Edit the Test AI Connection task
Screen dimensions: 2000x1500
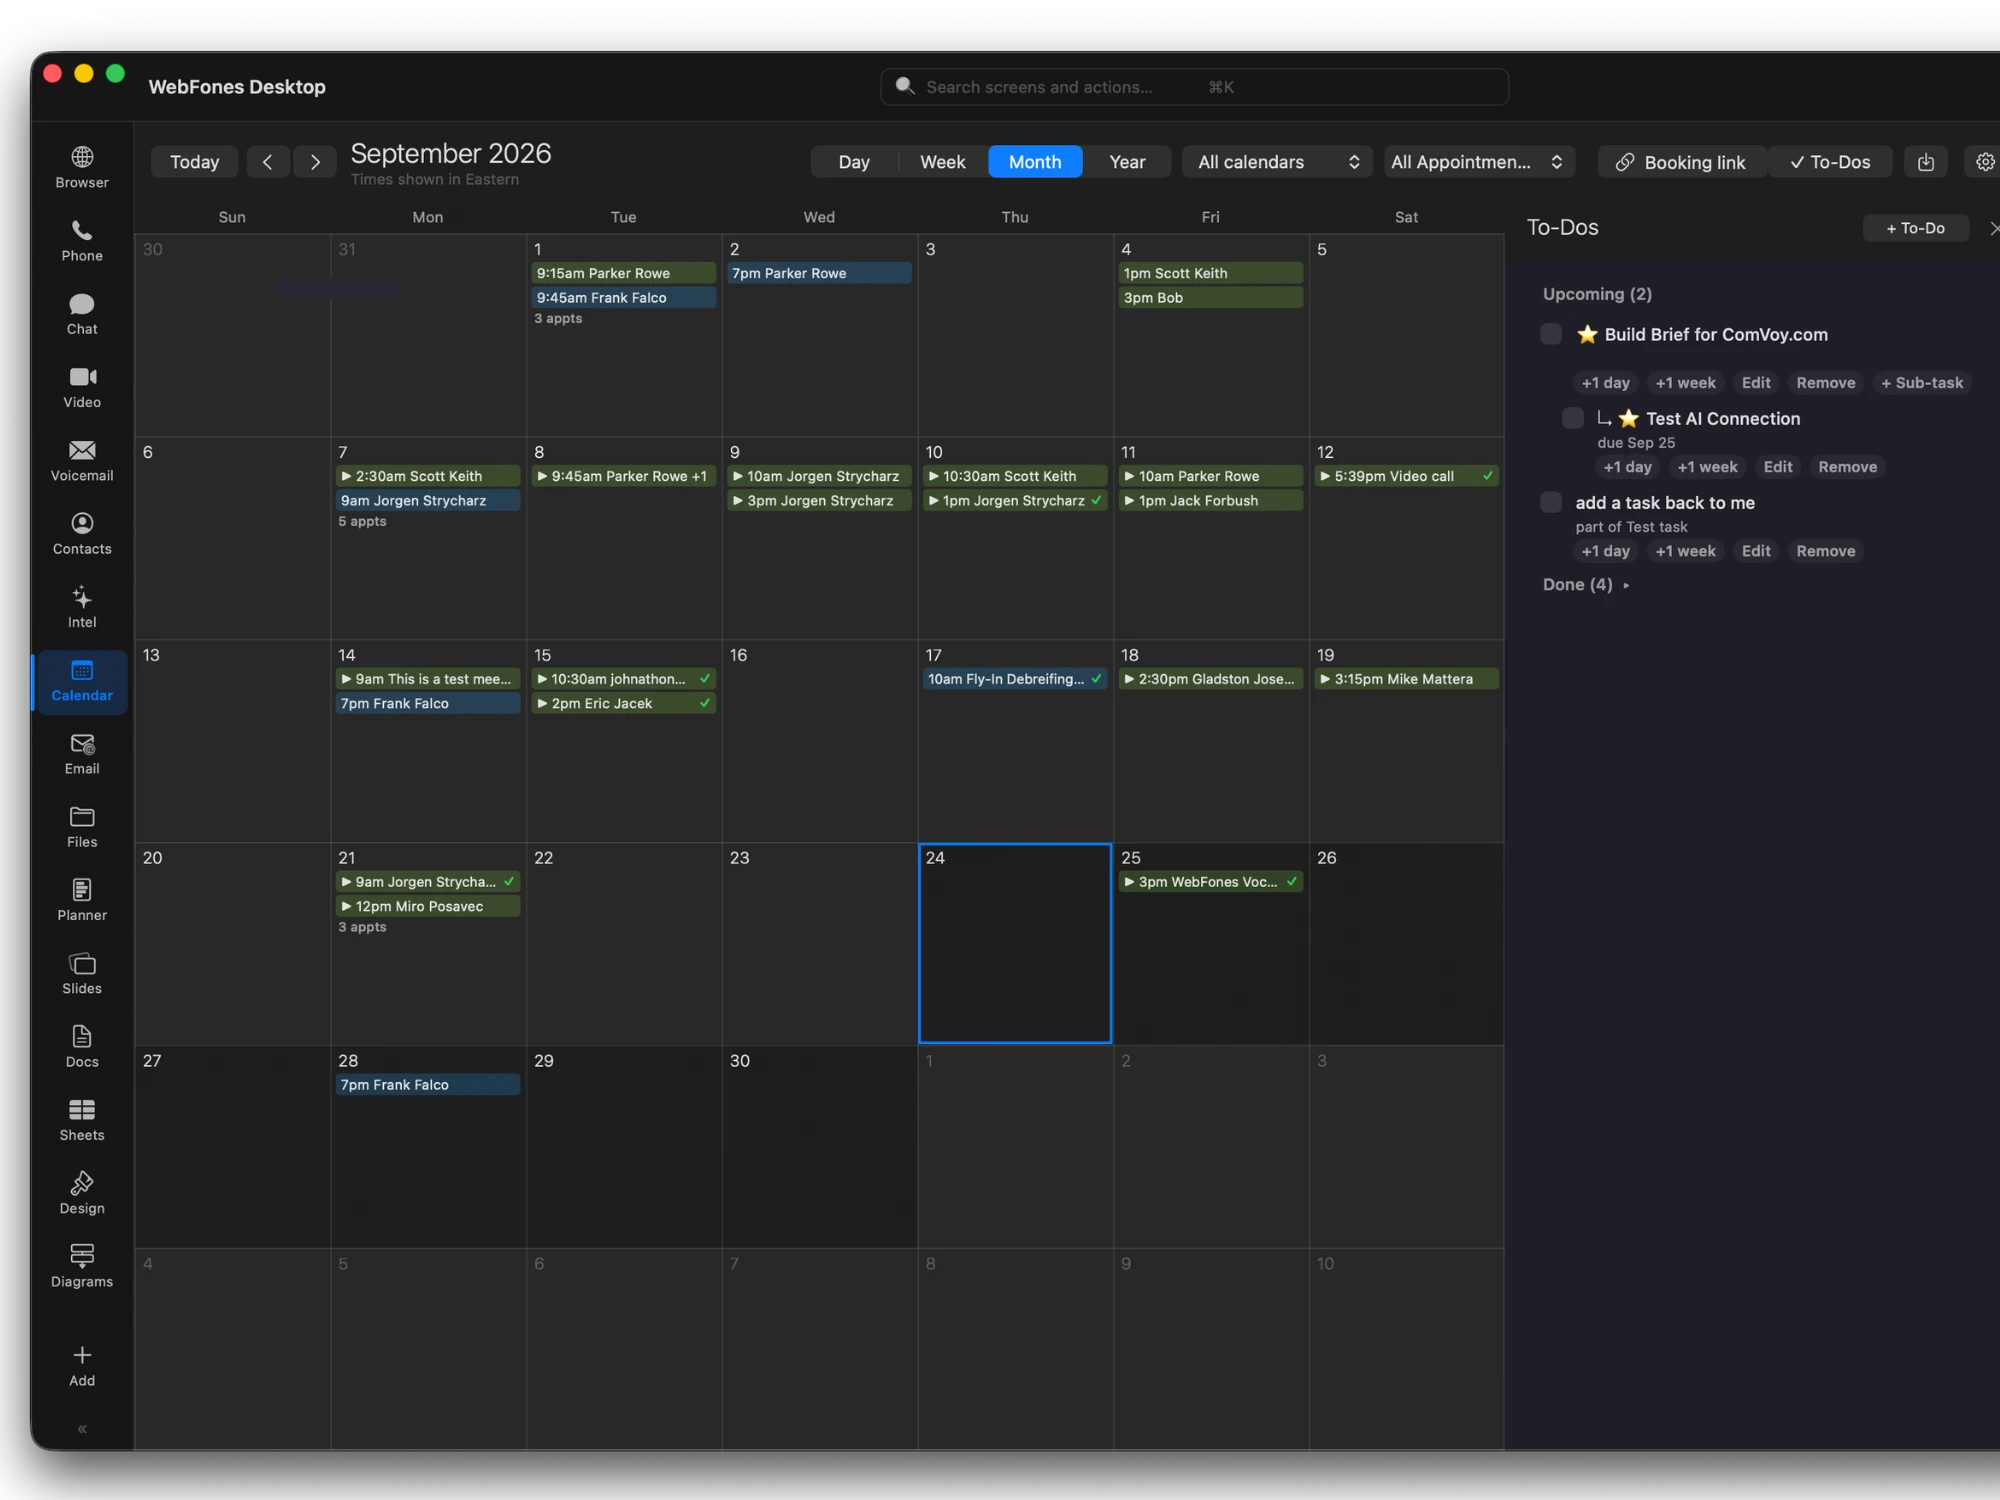[x=1778, y=467]
